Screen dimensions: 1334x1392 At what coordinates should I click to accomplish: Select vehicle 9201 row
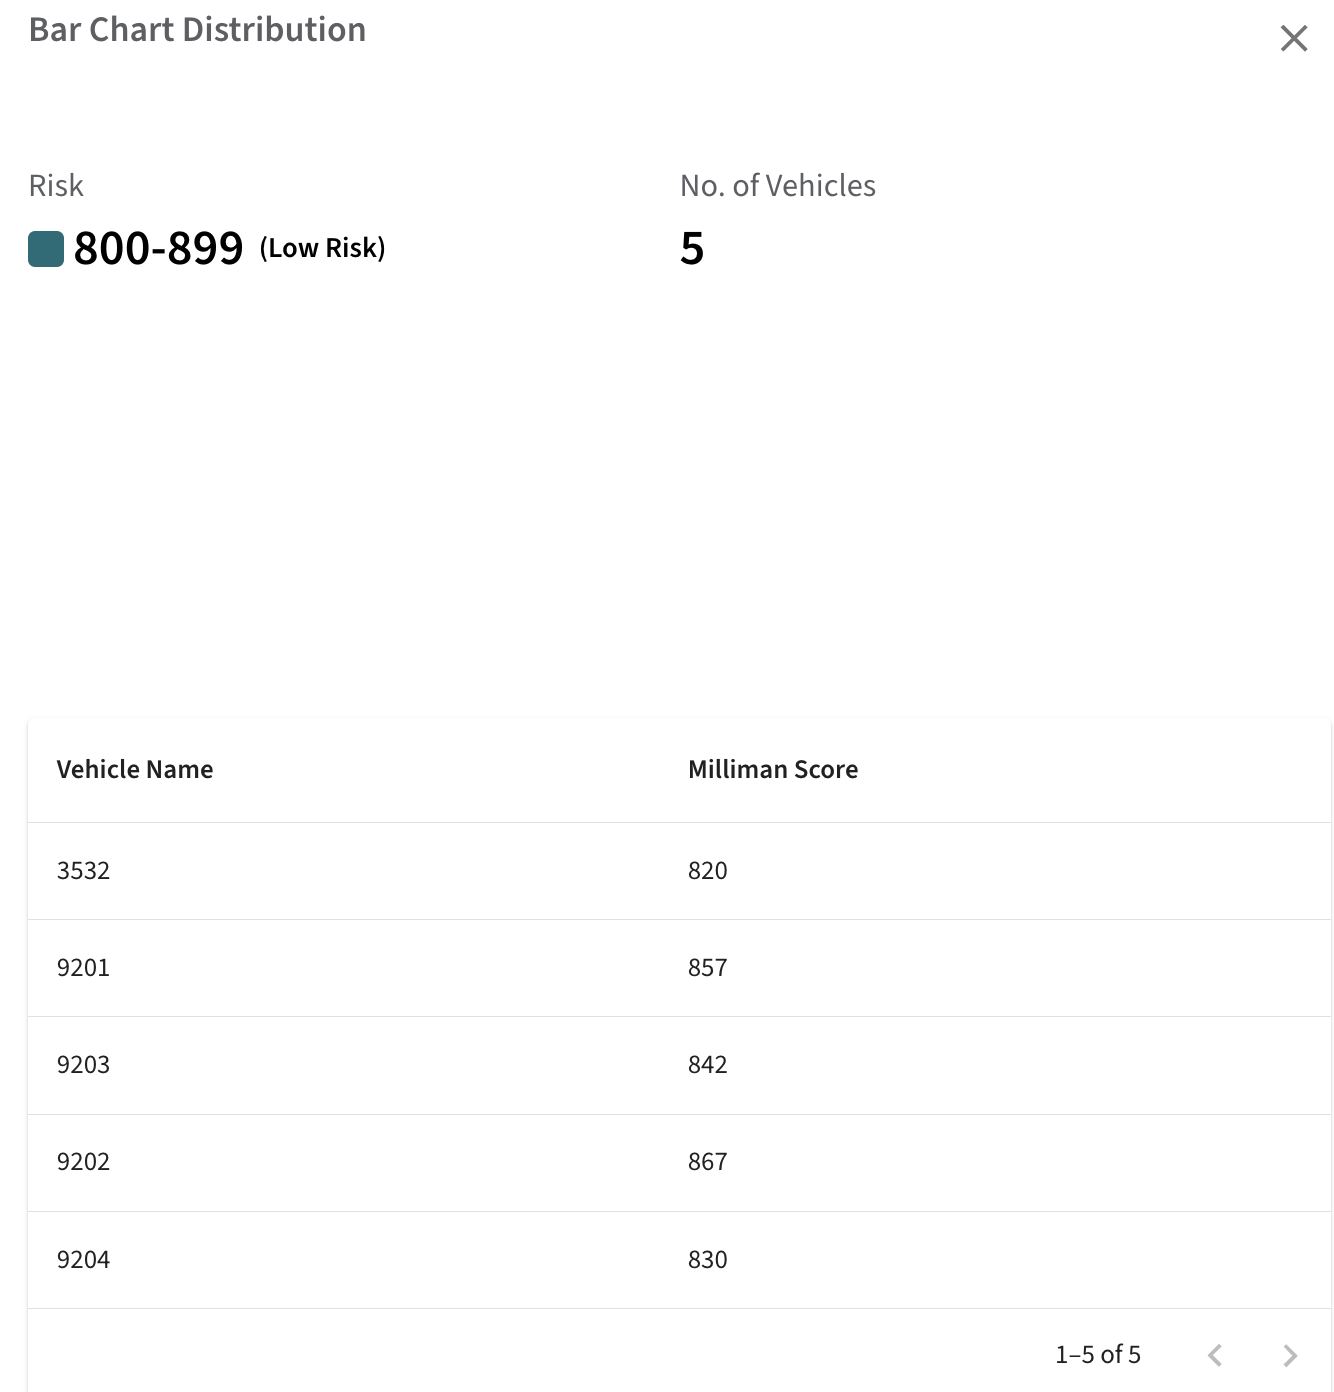[679, 968]
